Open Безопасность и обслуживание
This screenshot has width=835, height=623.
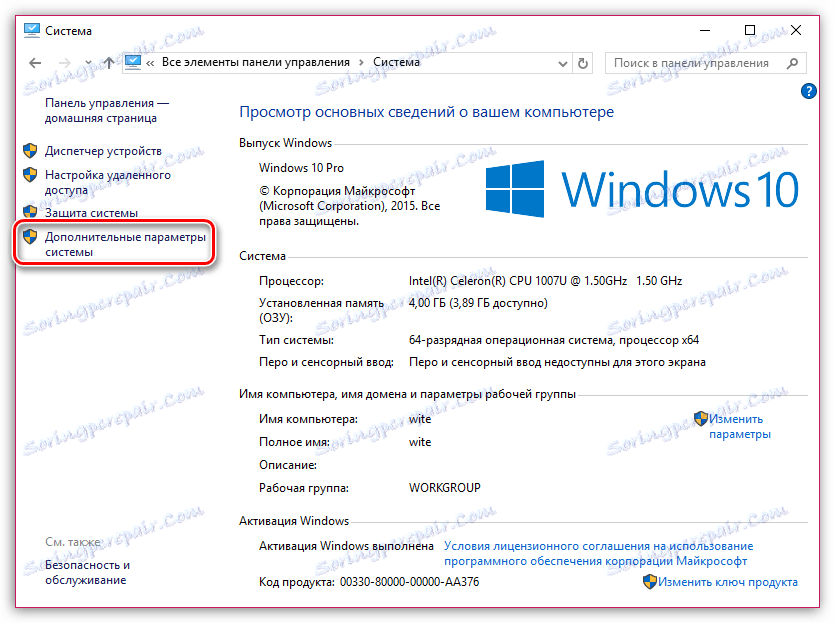click(x=87, y=572)
